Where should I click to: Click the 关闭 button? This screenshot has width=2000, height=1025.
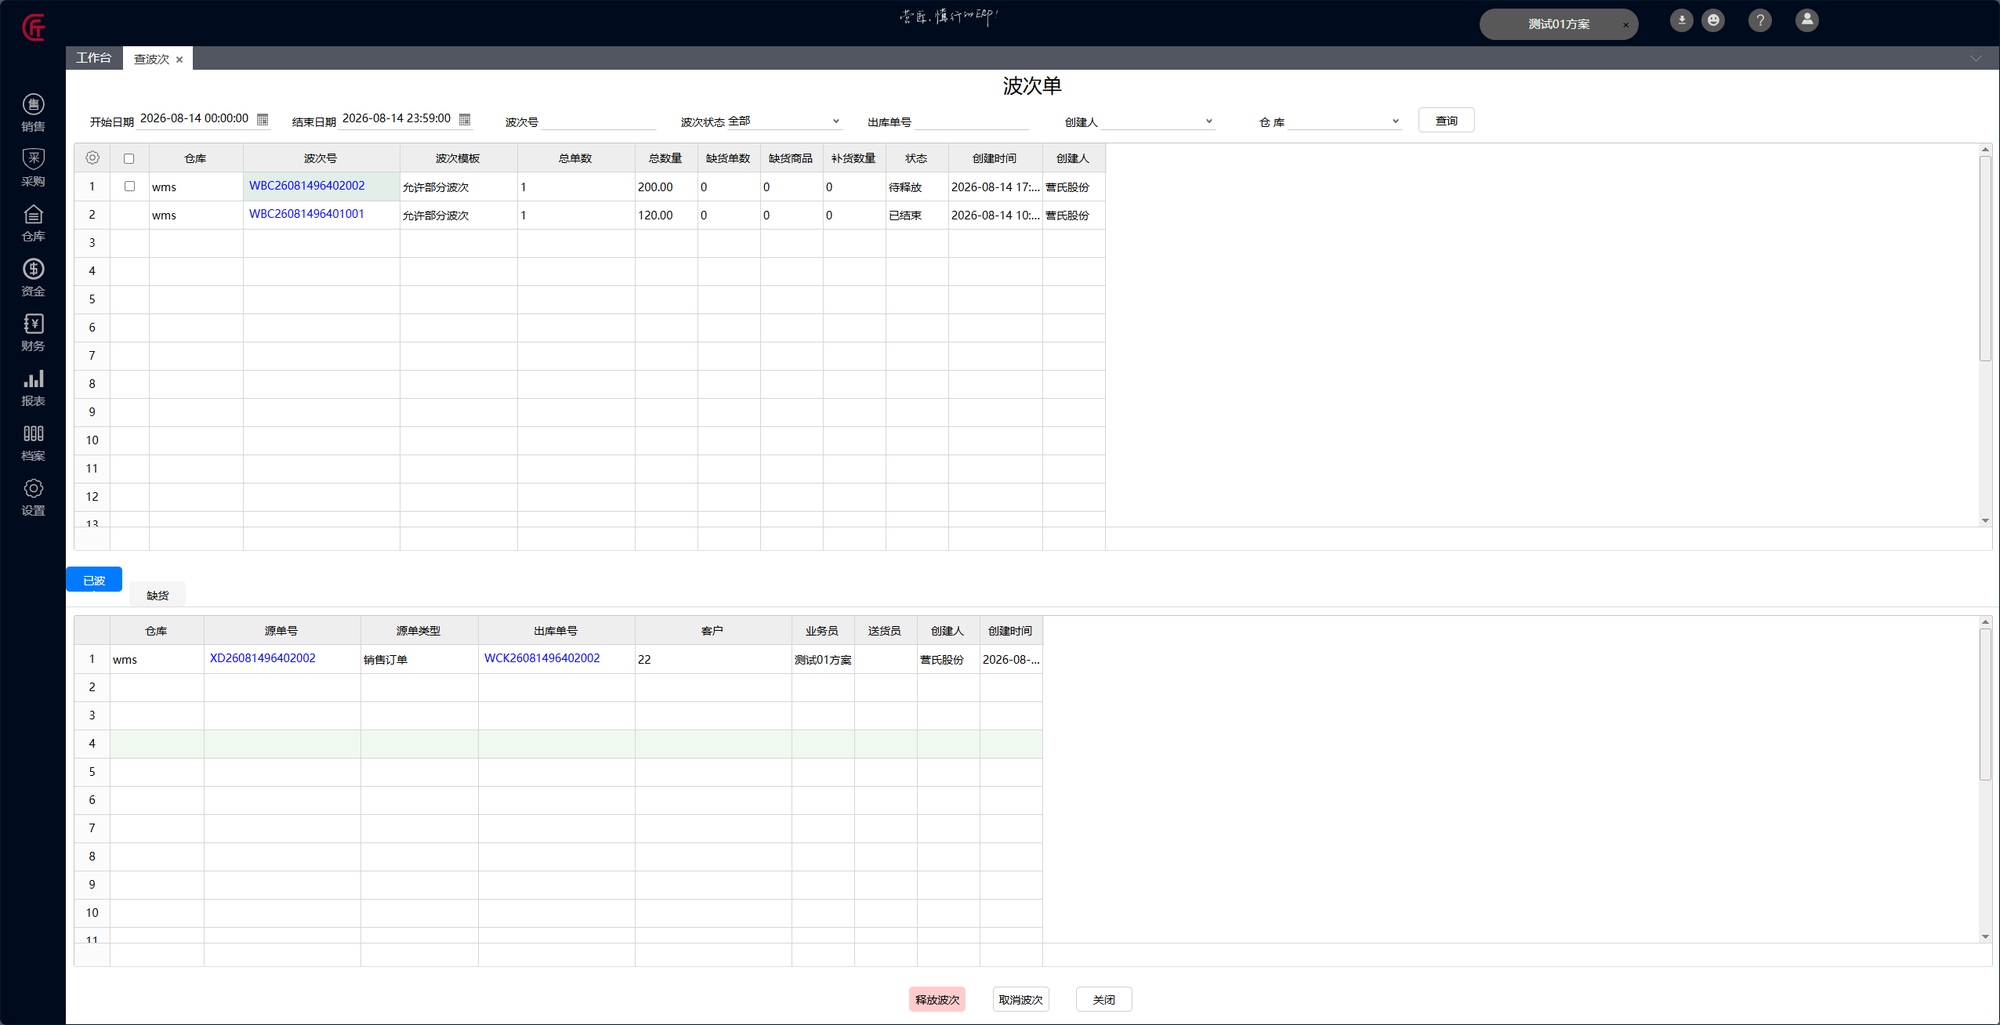click(x=1104, y=999)
